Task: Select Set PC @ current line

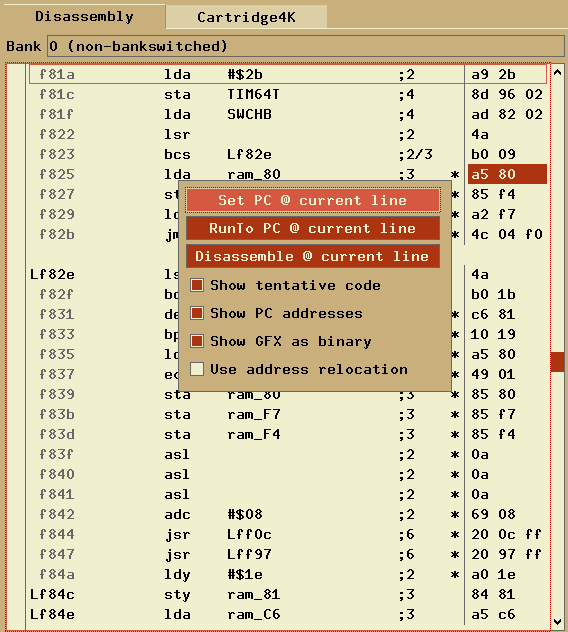Action: 313,200
